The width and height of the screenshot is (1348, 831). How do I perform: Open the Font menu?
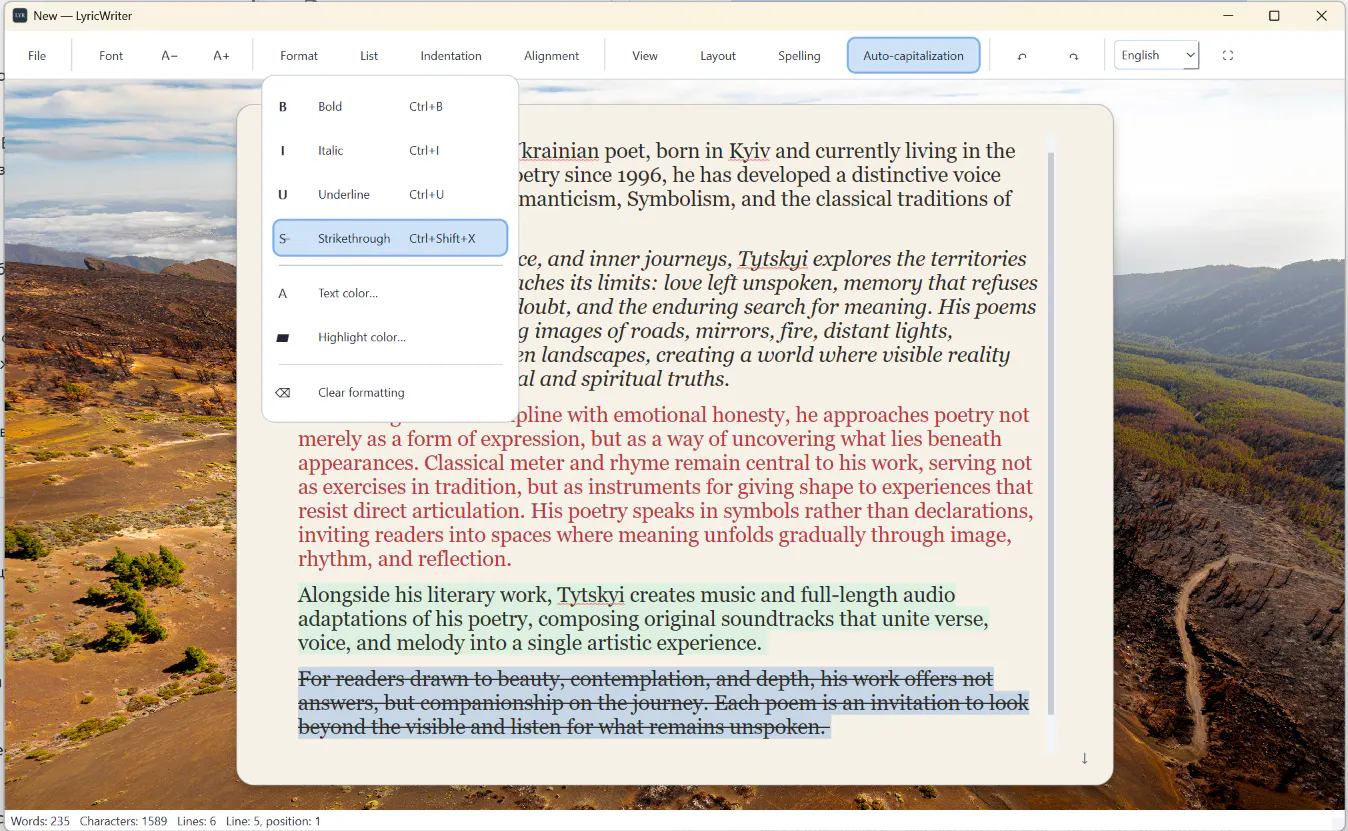[x=111, y=56]
